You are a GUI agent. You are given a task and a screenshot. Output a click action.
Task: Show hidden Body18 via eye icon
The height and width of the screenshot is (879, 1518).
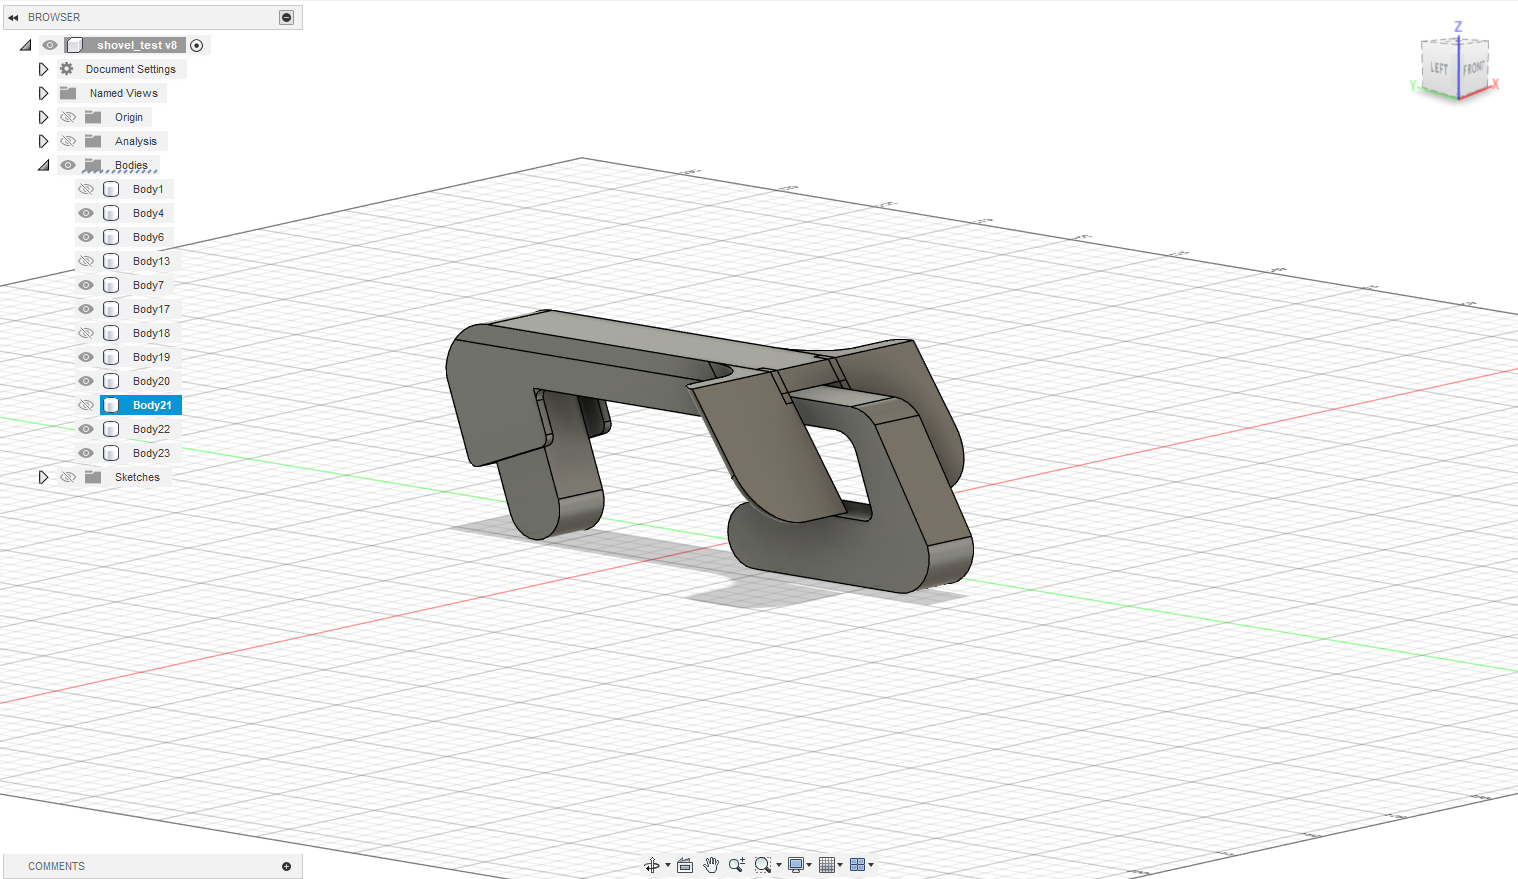[x=86, y=333]
